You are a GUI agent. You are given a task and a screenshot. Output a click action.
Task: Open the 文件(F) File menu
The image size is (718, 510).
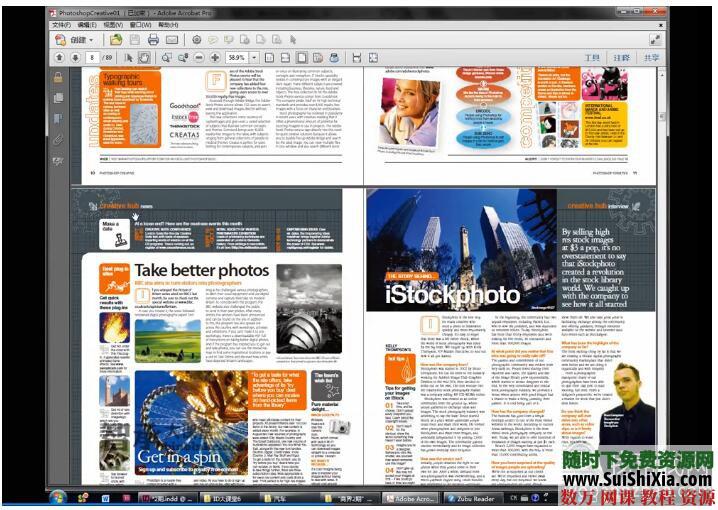coord(60,25)
